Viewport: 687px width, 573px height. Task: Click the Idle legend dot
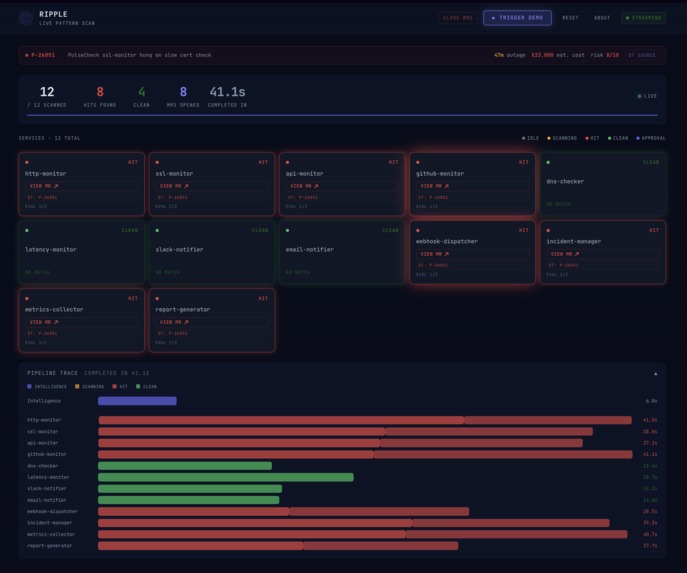tap(524, 138)
